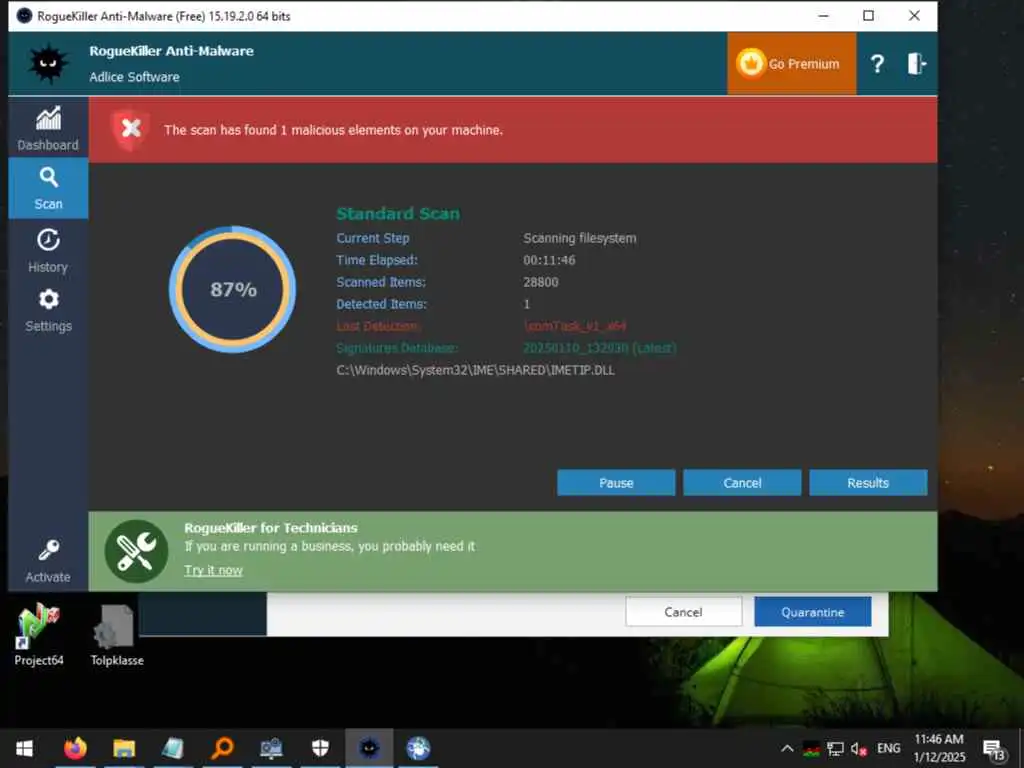
Task: Click the exit door icon in header
Action: pos(916,64)
